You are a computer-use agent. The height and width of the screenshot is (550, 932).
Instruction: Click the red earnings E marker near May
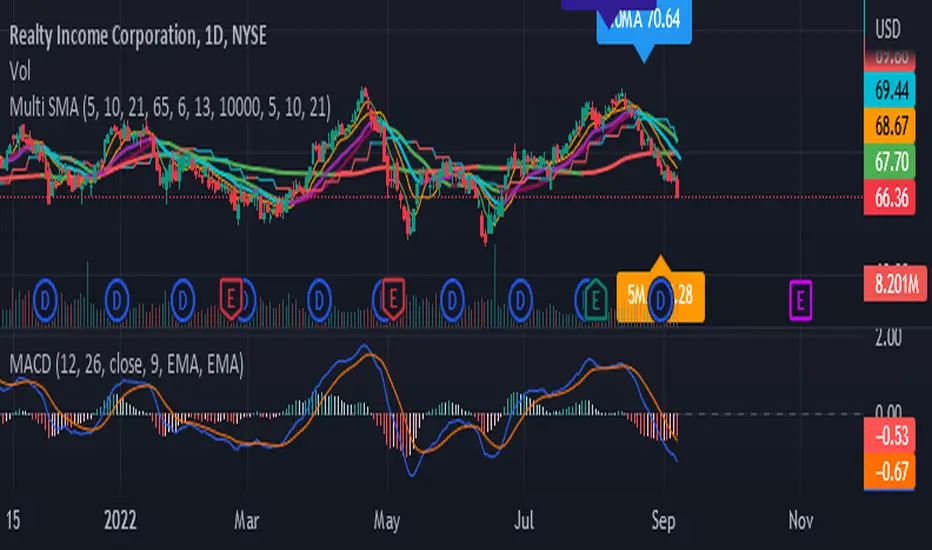[x=392, y=299]
